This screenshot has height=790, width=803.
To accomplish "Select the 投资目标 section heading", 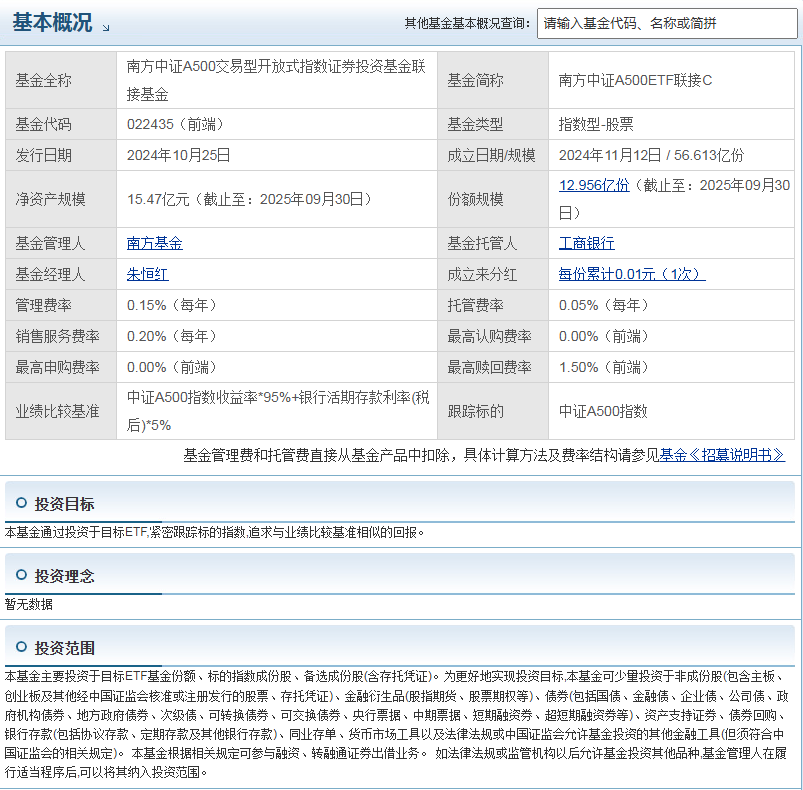I will point(65,504).
